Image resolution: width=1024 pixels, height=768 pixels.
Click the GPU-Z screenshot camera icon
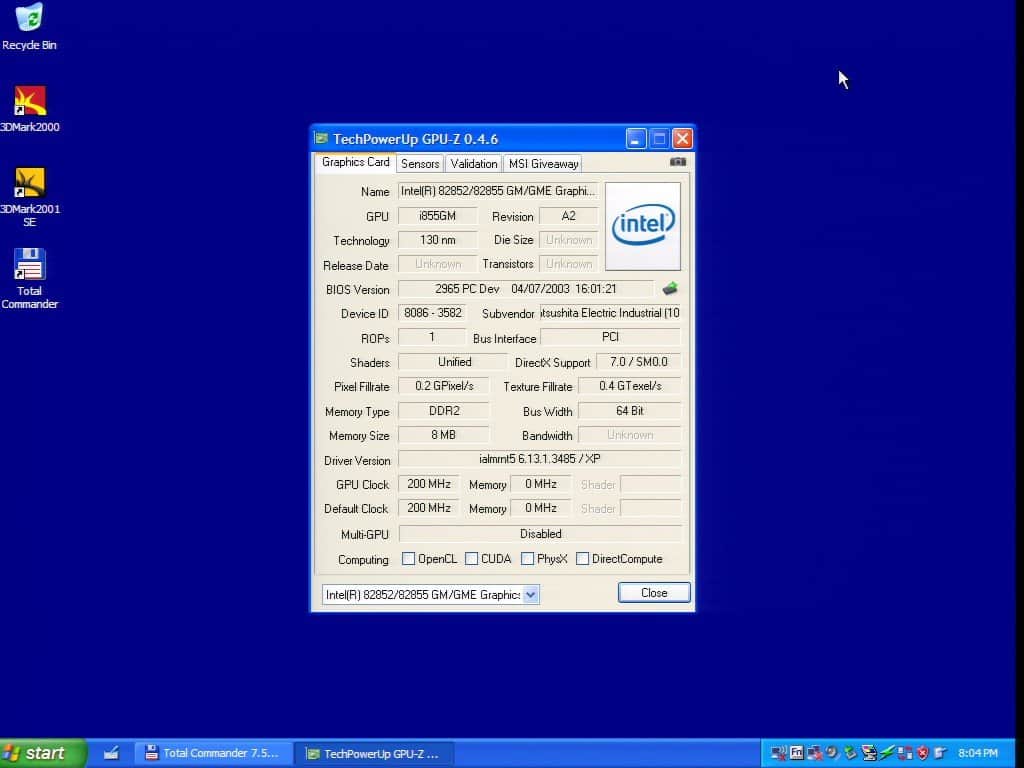click(x=677, y=161)
